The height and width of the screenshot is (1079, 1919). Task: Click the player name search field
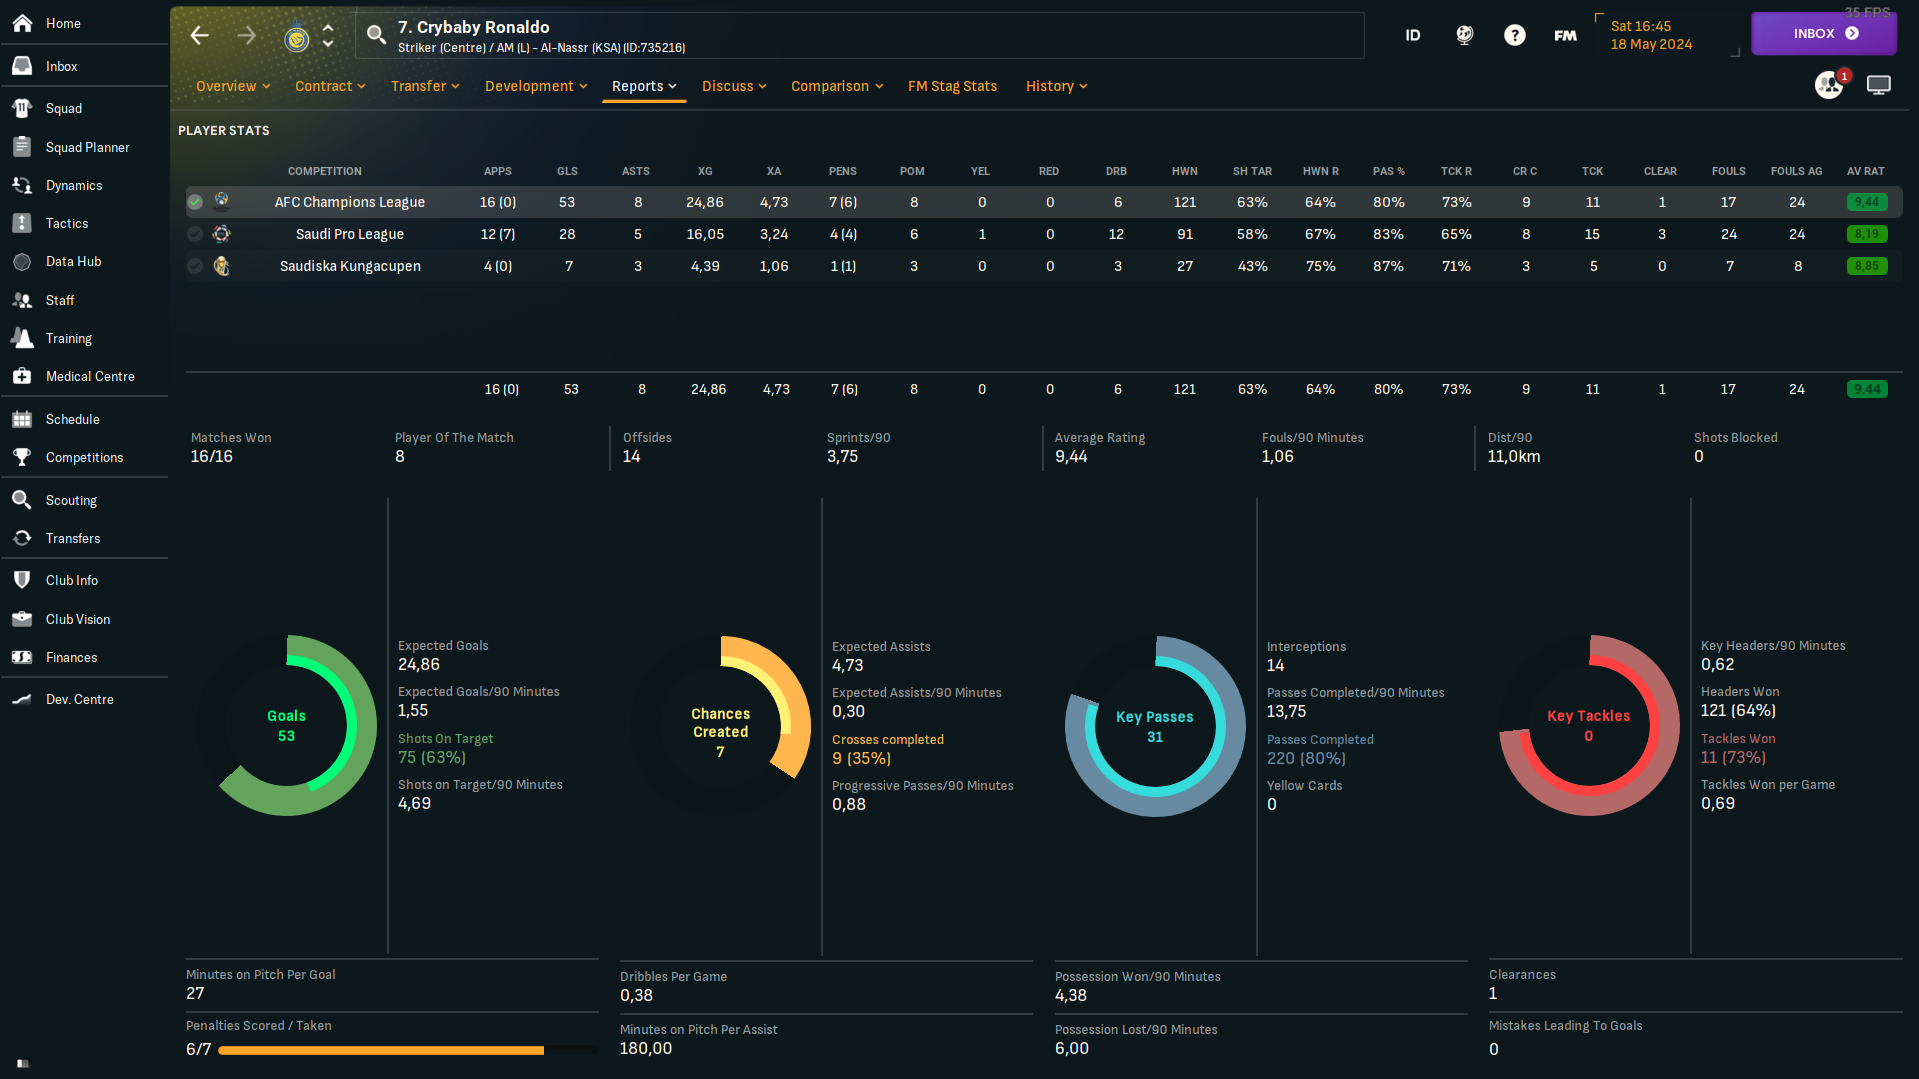860,36
